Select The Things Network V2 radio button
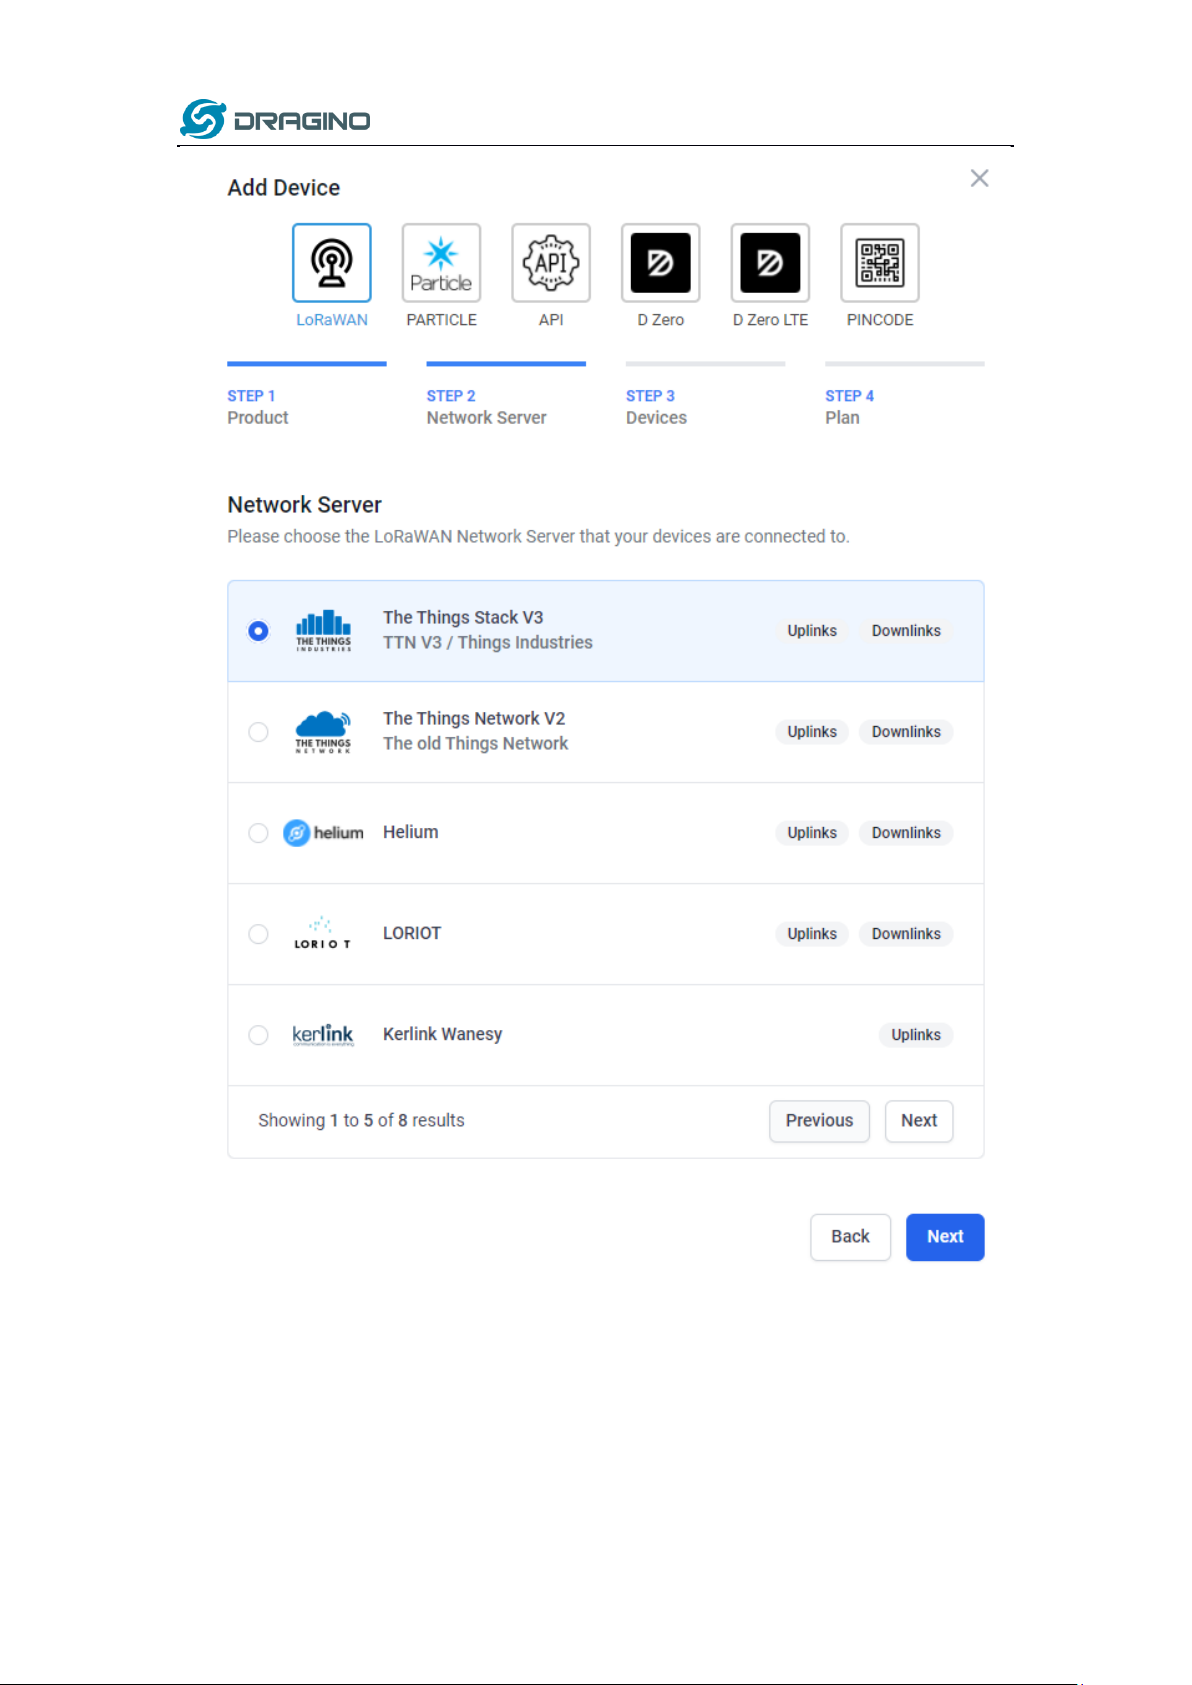The width and height of the screenshot is (1192, 1685). (258, 732)
